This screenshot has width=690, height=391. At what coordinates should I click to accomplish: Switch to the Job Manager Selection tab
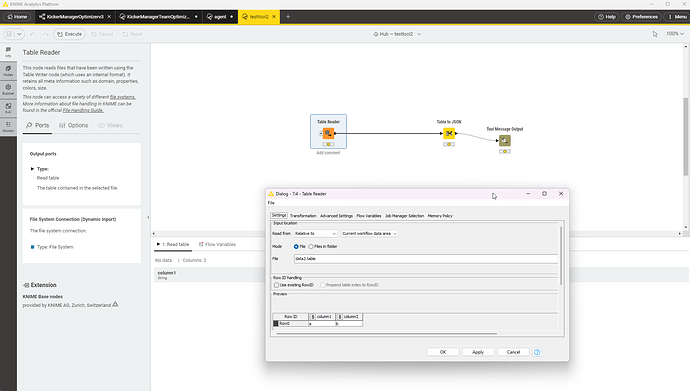pyautogui.click(x=404, y=216)
